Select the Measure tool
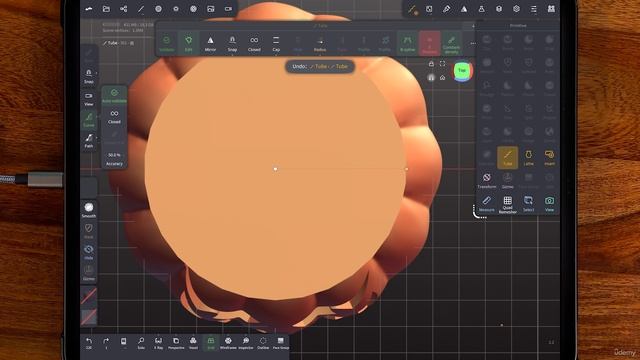This screenshot has height=360, width=640. pos(487,203)
